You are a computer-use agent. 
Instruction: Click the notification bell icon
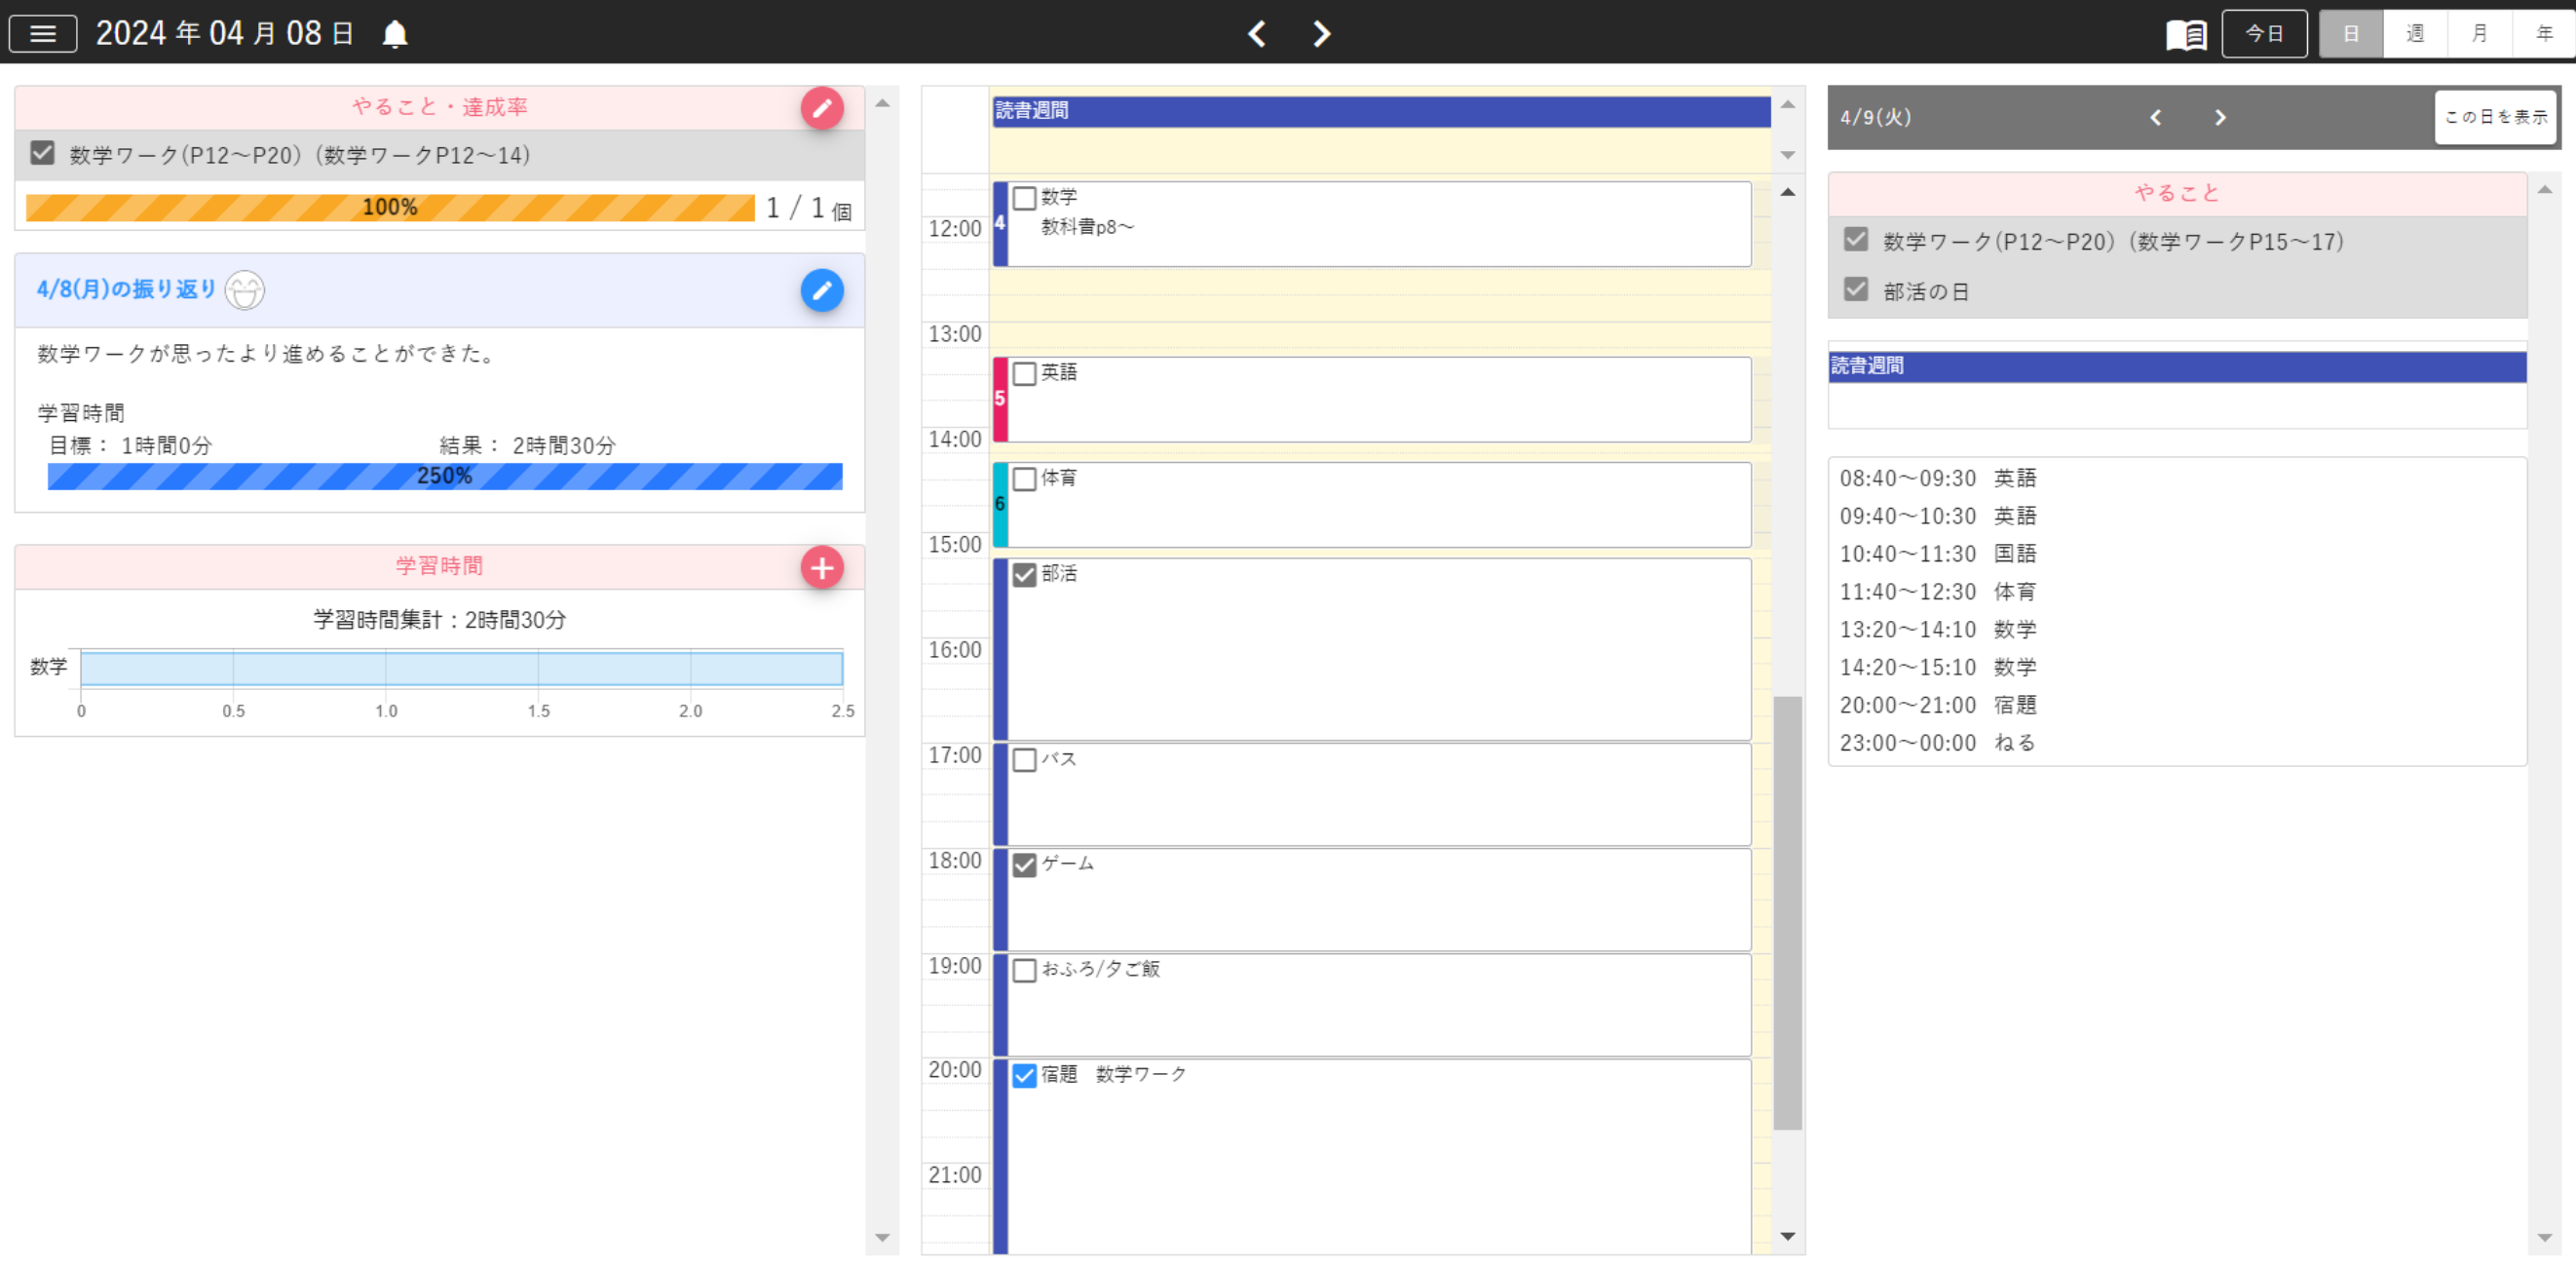coord(395,34)
